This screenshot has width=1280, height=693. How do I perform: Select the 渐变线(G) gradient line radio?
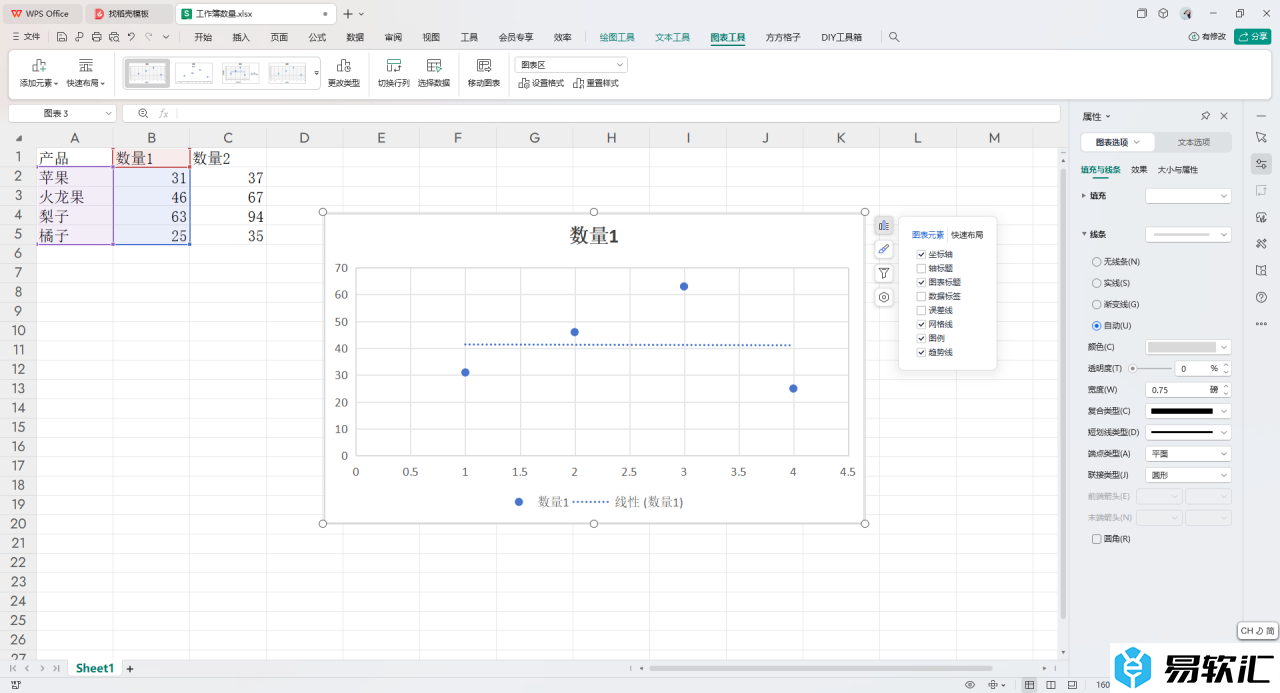click(x=1096, y=304)
